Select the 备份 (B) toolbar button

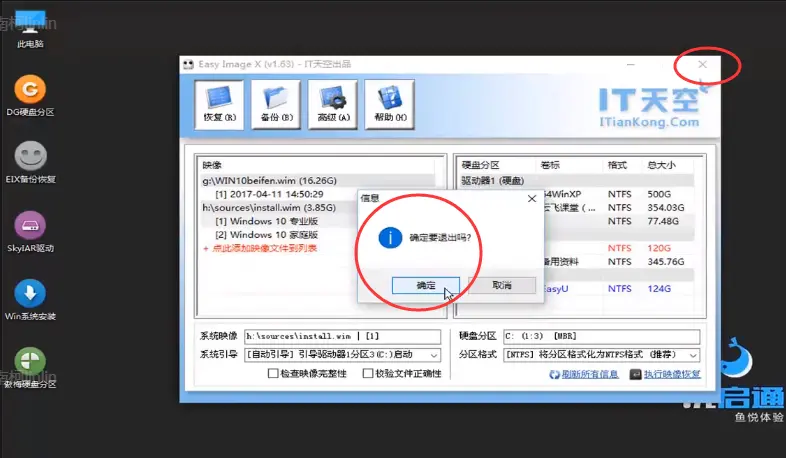(276, 105)
